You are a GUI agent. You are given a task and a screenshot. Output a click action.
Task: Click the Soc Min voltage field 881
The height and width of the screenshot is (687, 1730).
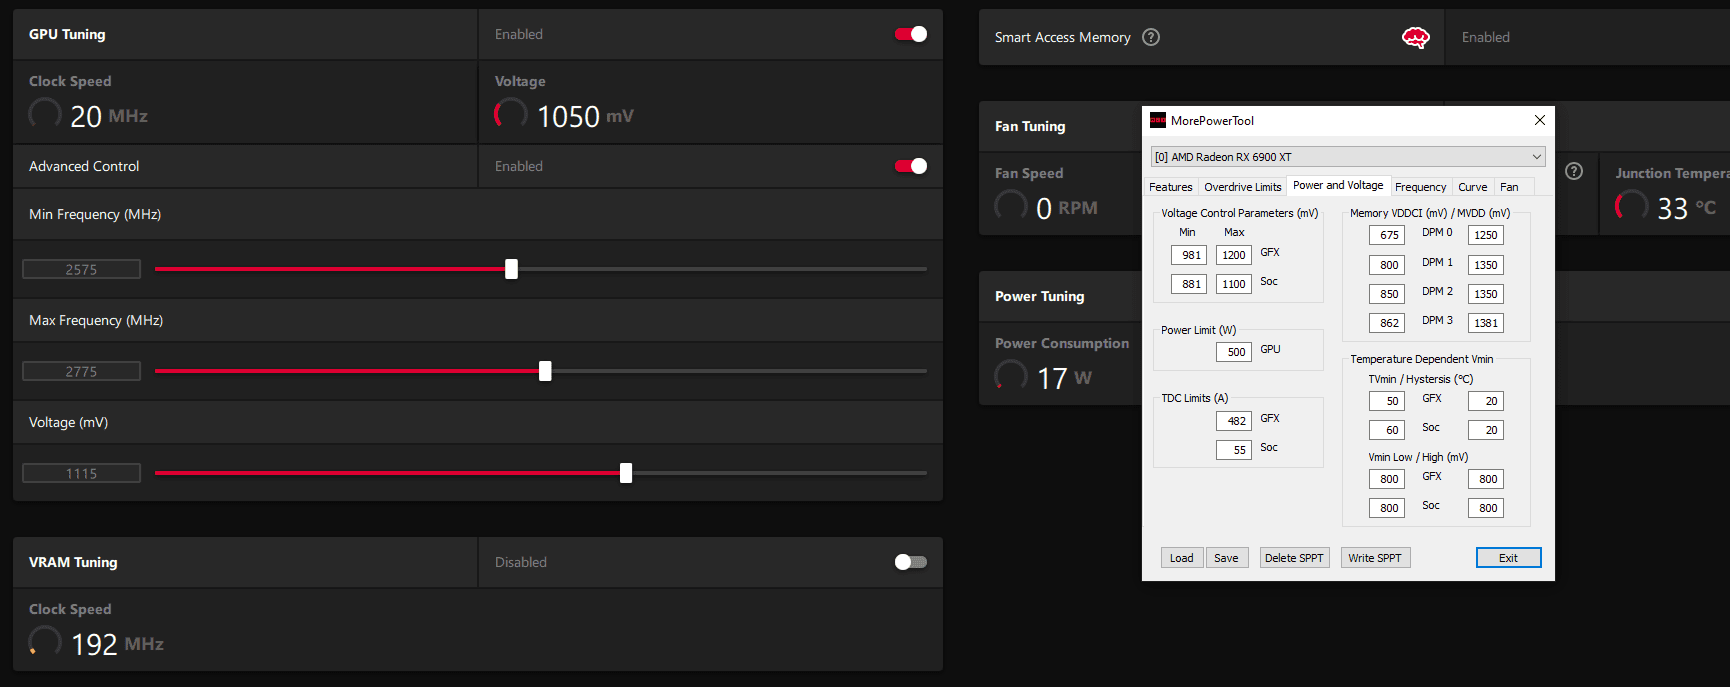point(1189,284)
